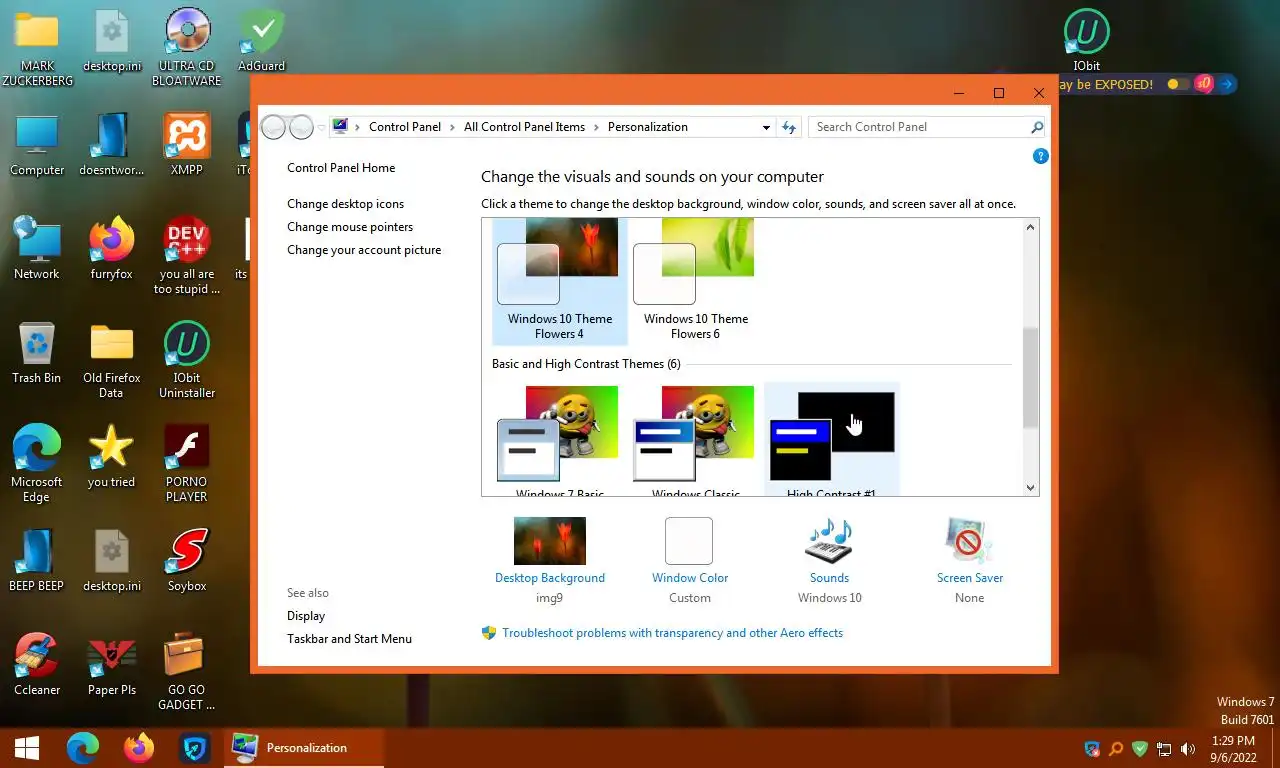Open the GO GO GADGET briefcase icon
The image size is (1280, 768).
[187, 672]
